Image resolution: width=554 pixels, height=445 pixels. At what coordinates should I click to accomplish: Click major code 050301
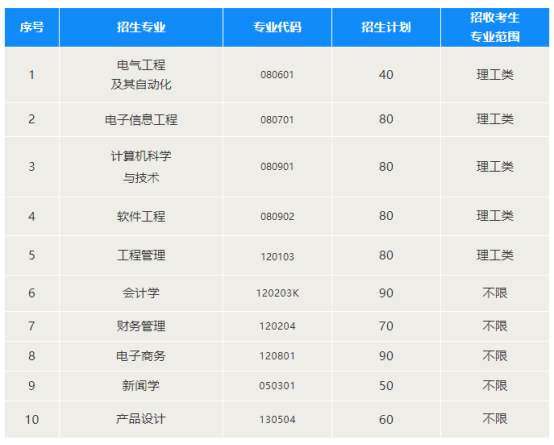pyautogui.click(x=277, y=385)
